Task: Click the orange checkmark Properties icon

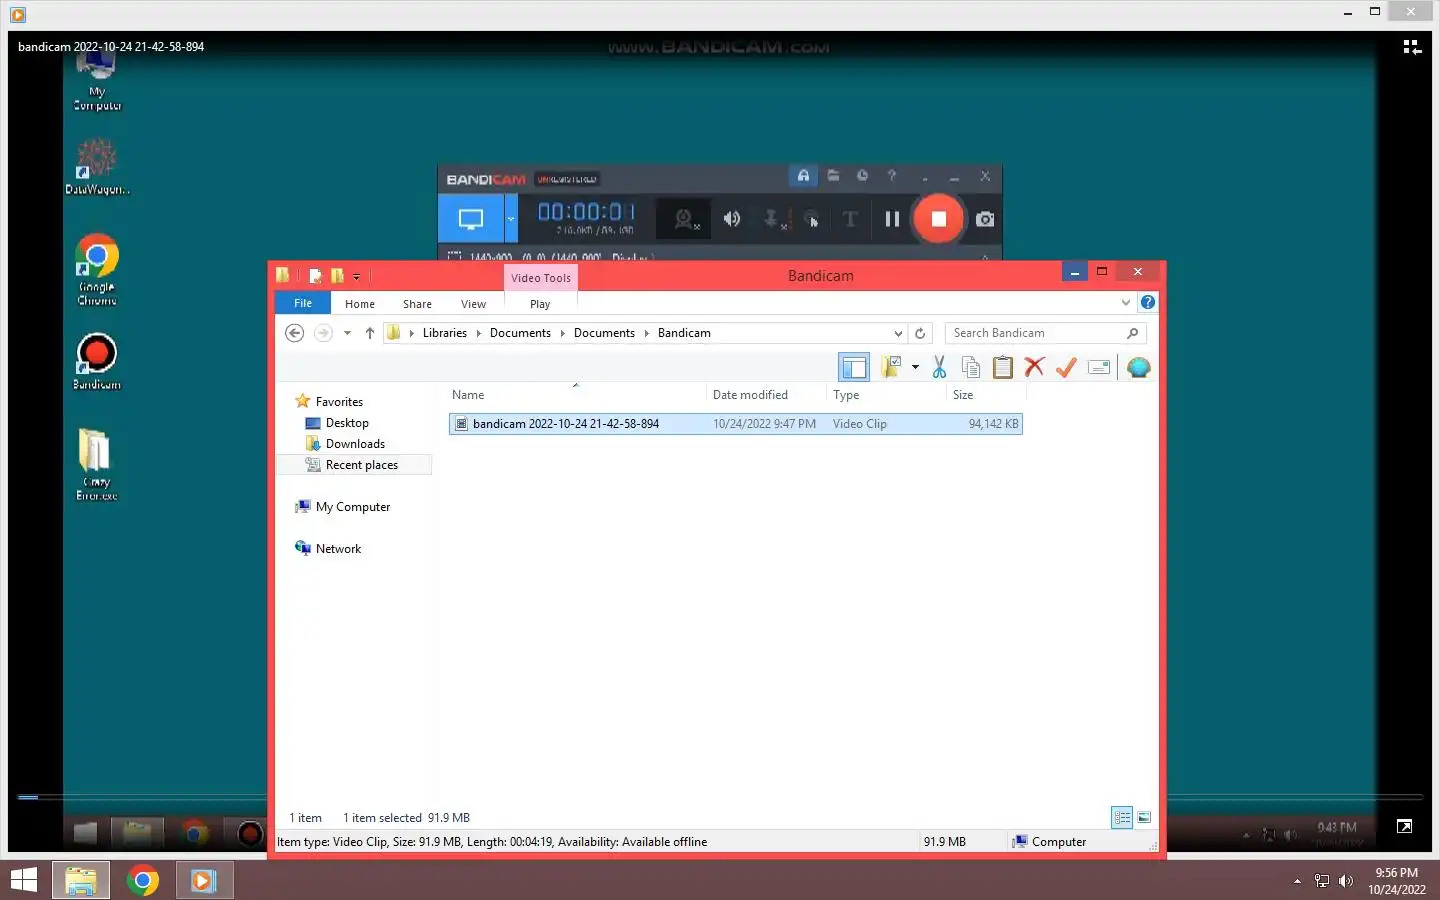Action: pyautogui.click(x=1066, y=367)
